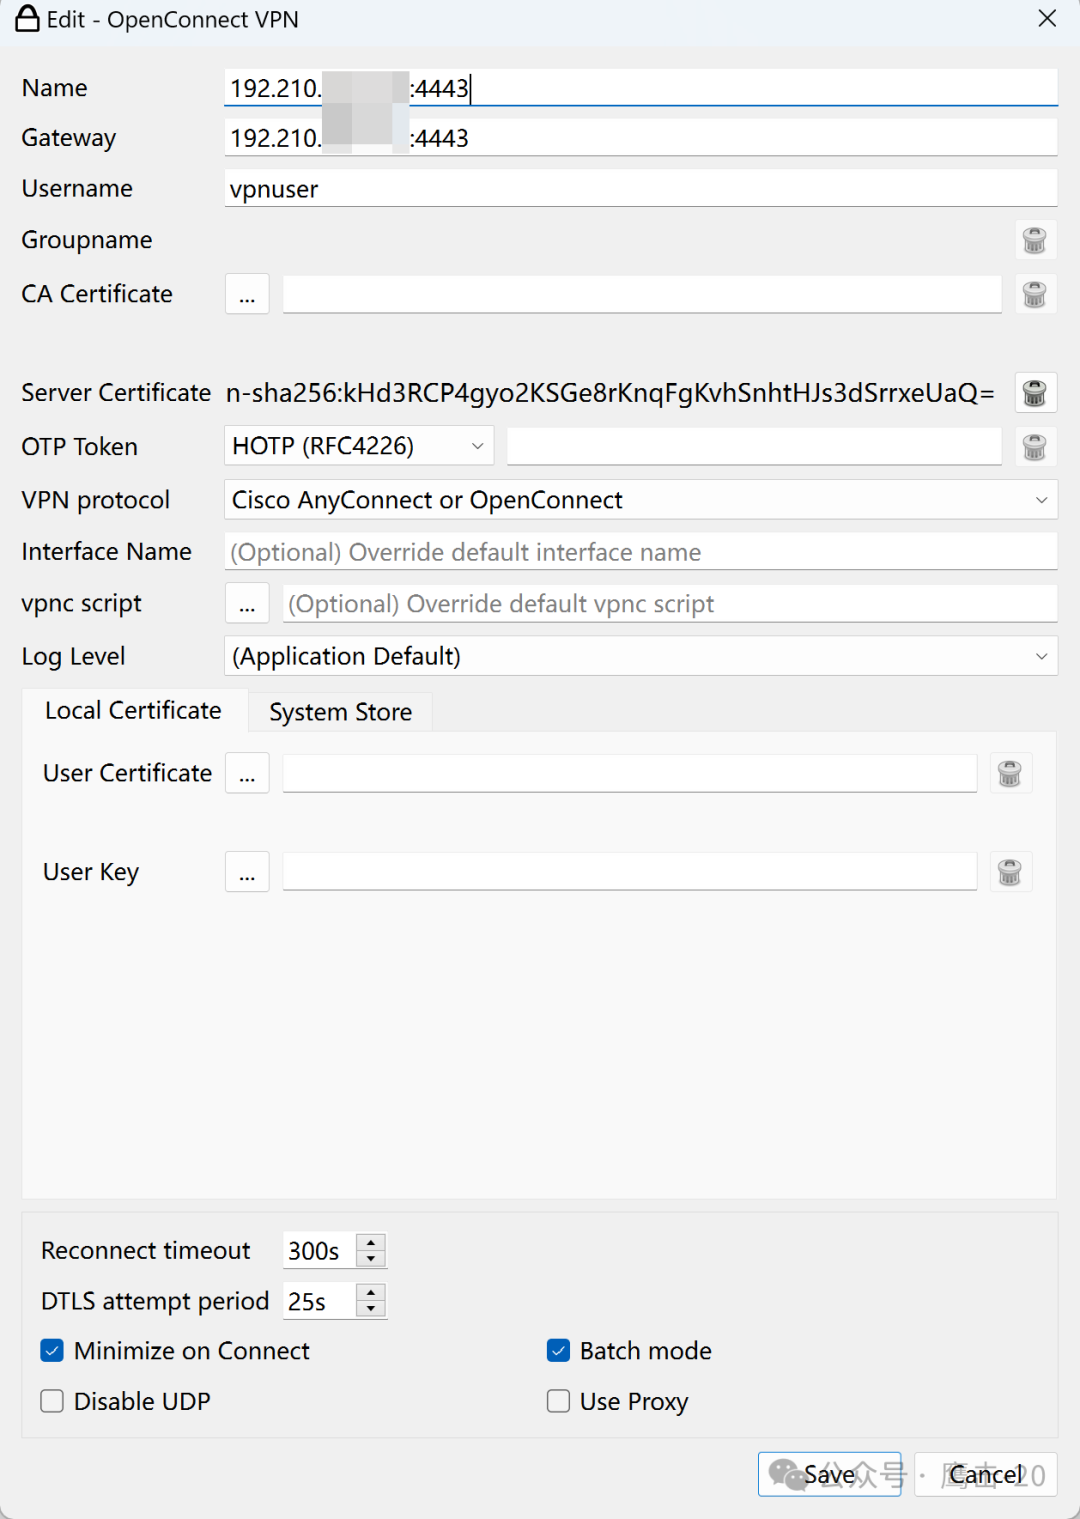Open the OTP Token type dropdown

(x=358, y=446)
